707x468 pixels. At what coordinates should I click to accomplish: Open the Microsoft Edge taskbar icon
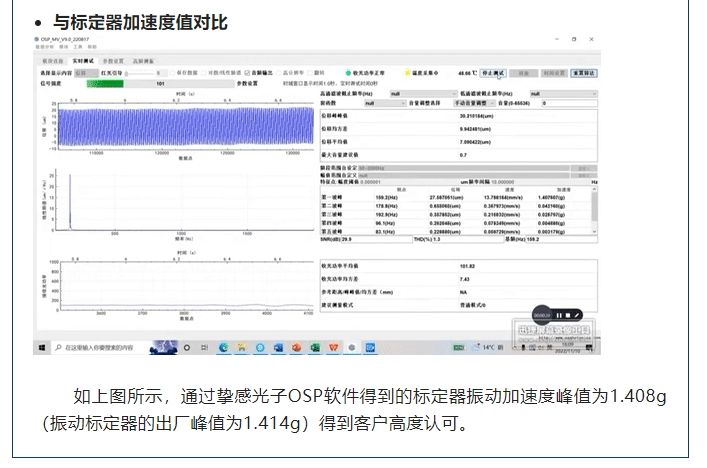tap(224, 347)
